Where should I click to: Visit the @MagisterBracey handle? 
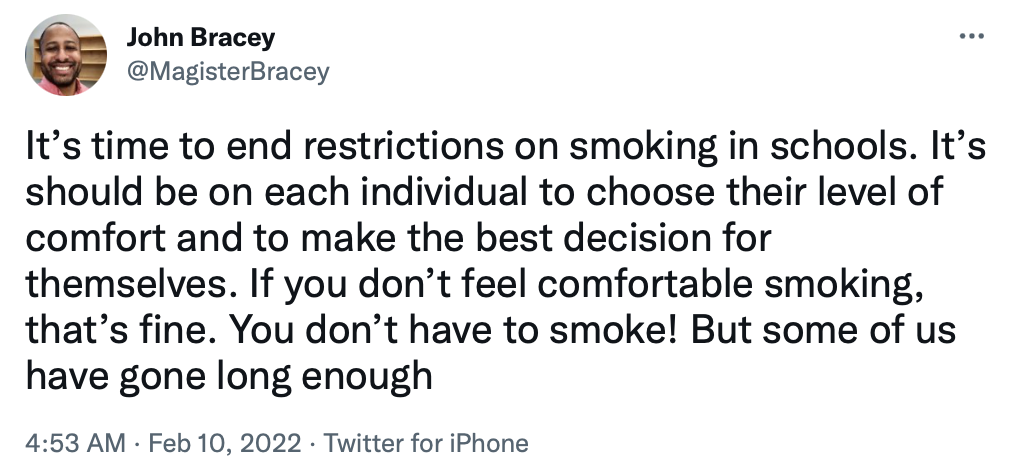point(227,72)
